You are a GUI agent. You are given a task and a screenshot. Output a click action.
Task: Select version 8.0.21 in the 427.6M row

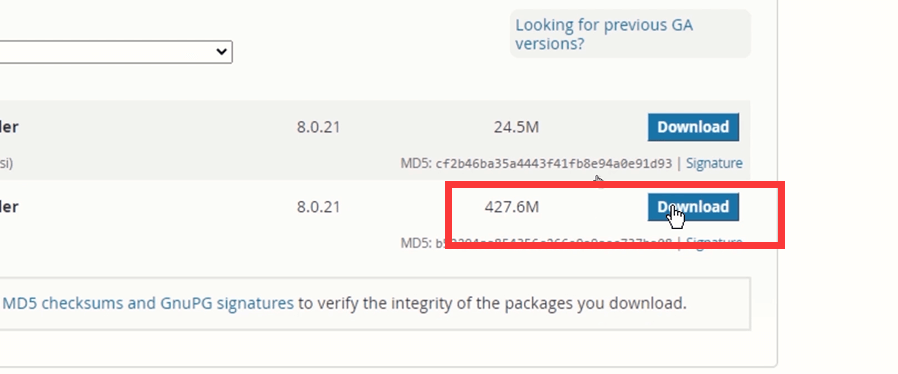pyautogui.click(x=318, y=207)
